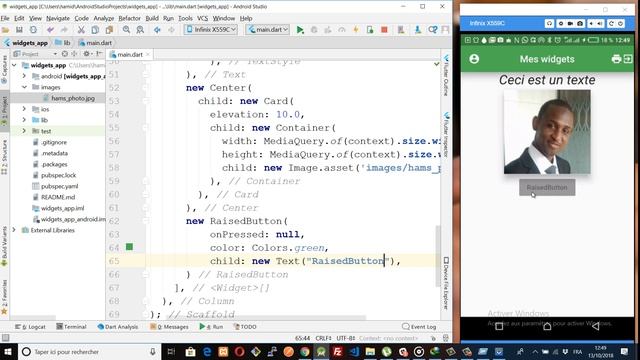Click the Save All toolbar icon
This screenshot has height=360, width=640.
point(19,30)
